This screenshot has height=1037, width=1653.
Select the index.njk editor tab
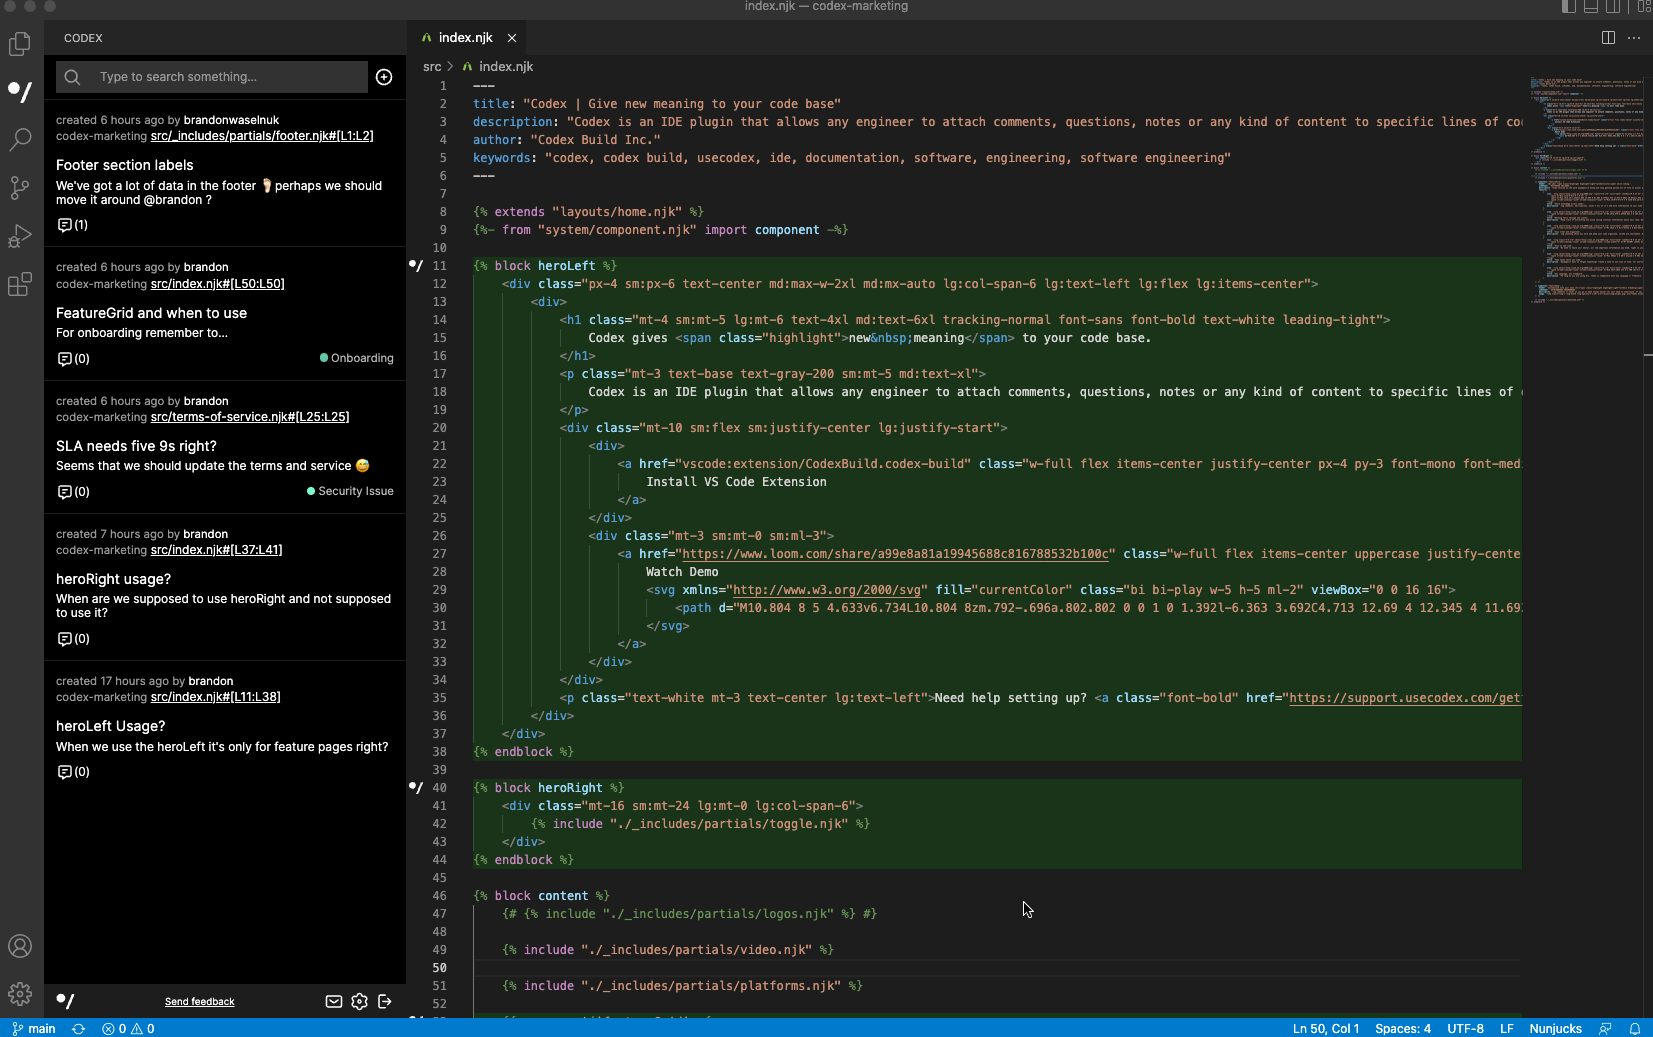point(465,38)
